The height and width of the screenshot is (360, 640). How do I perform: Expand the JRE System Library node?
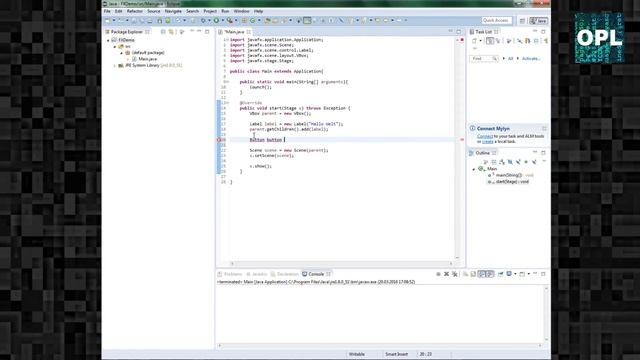115,65
